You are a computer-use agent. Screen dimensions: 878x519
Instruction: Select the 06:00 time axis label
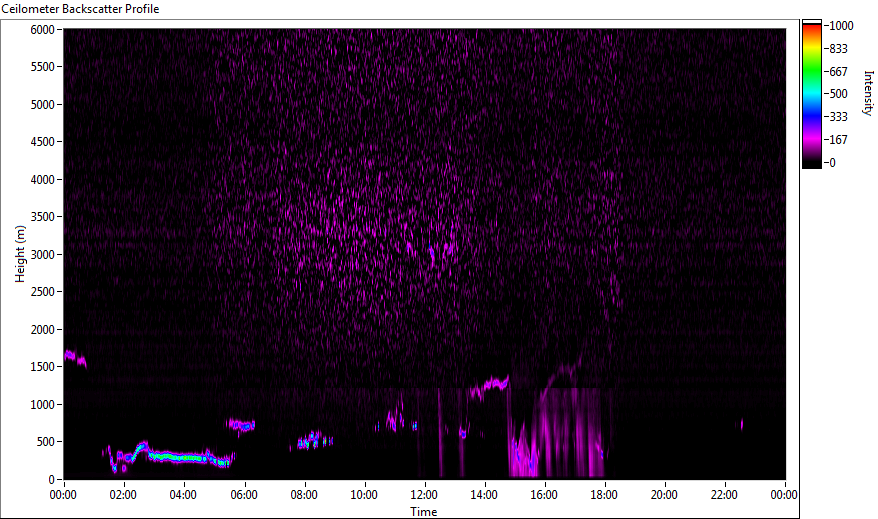(x=244, y=495)
